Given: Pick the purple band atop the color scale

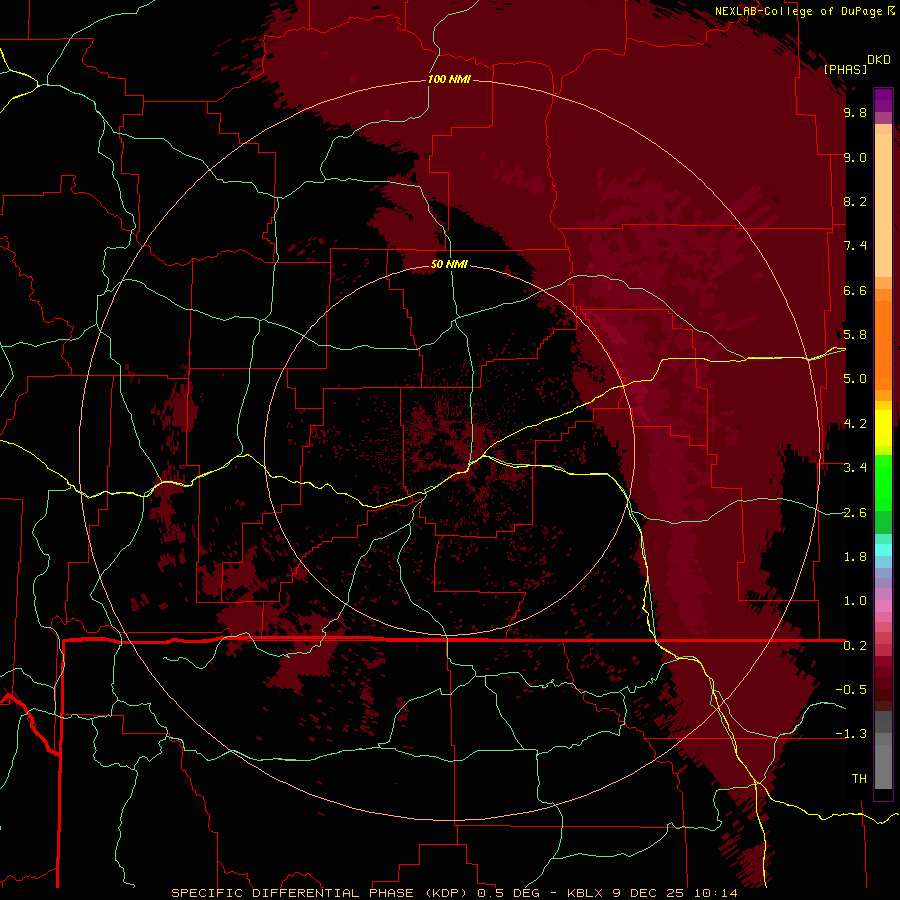Looking at the screenshot, I should pos(883,100).
